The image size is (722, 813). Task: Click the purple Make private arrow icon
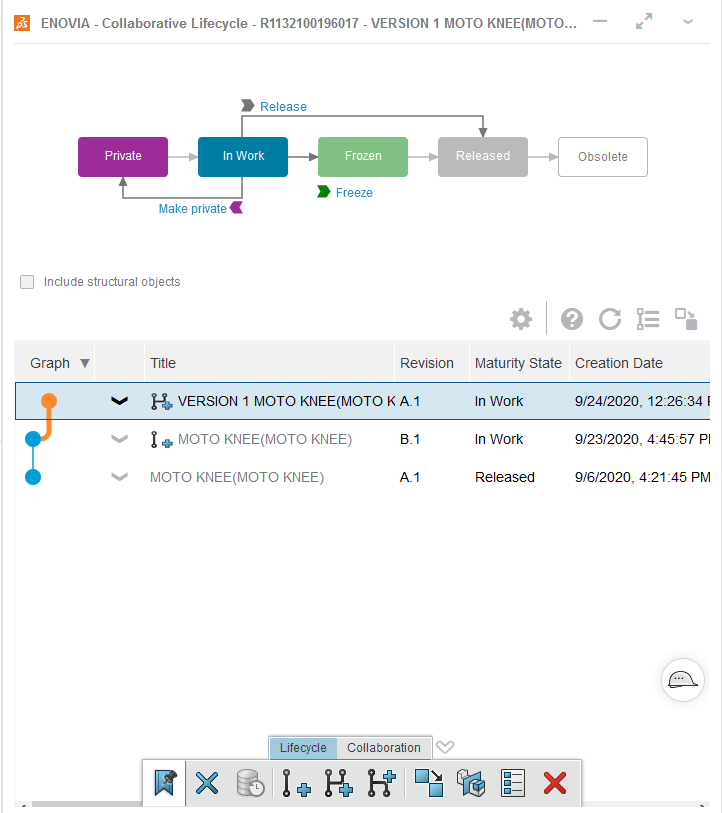[x=237, y=207]
